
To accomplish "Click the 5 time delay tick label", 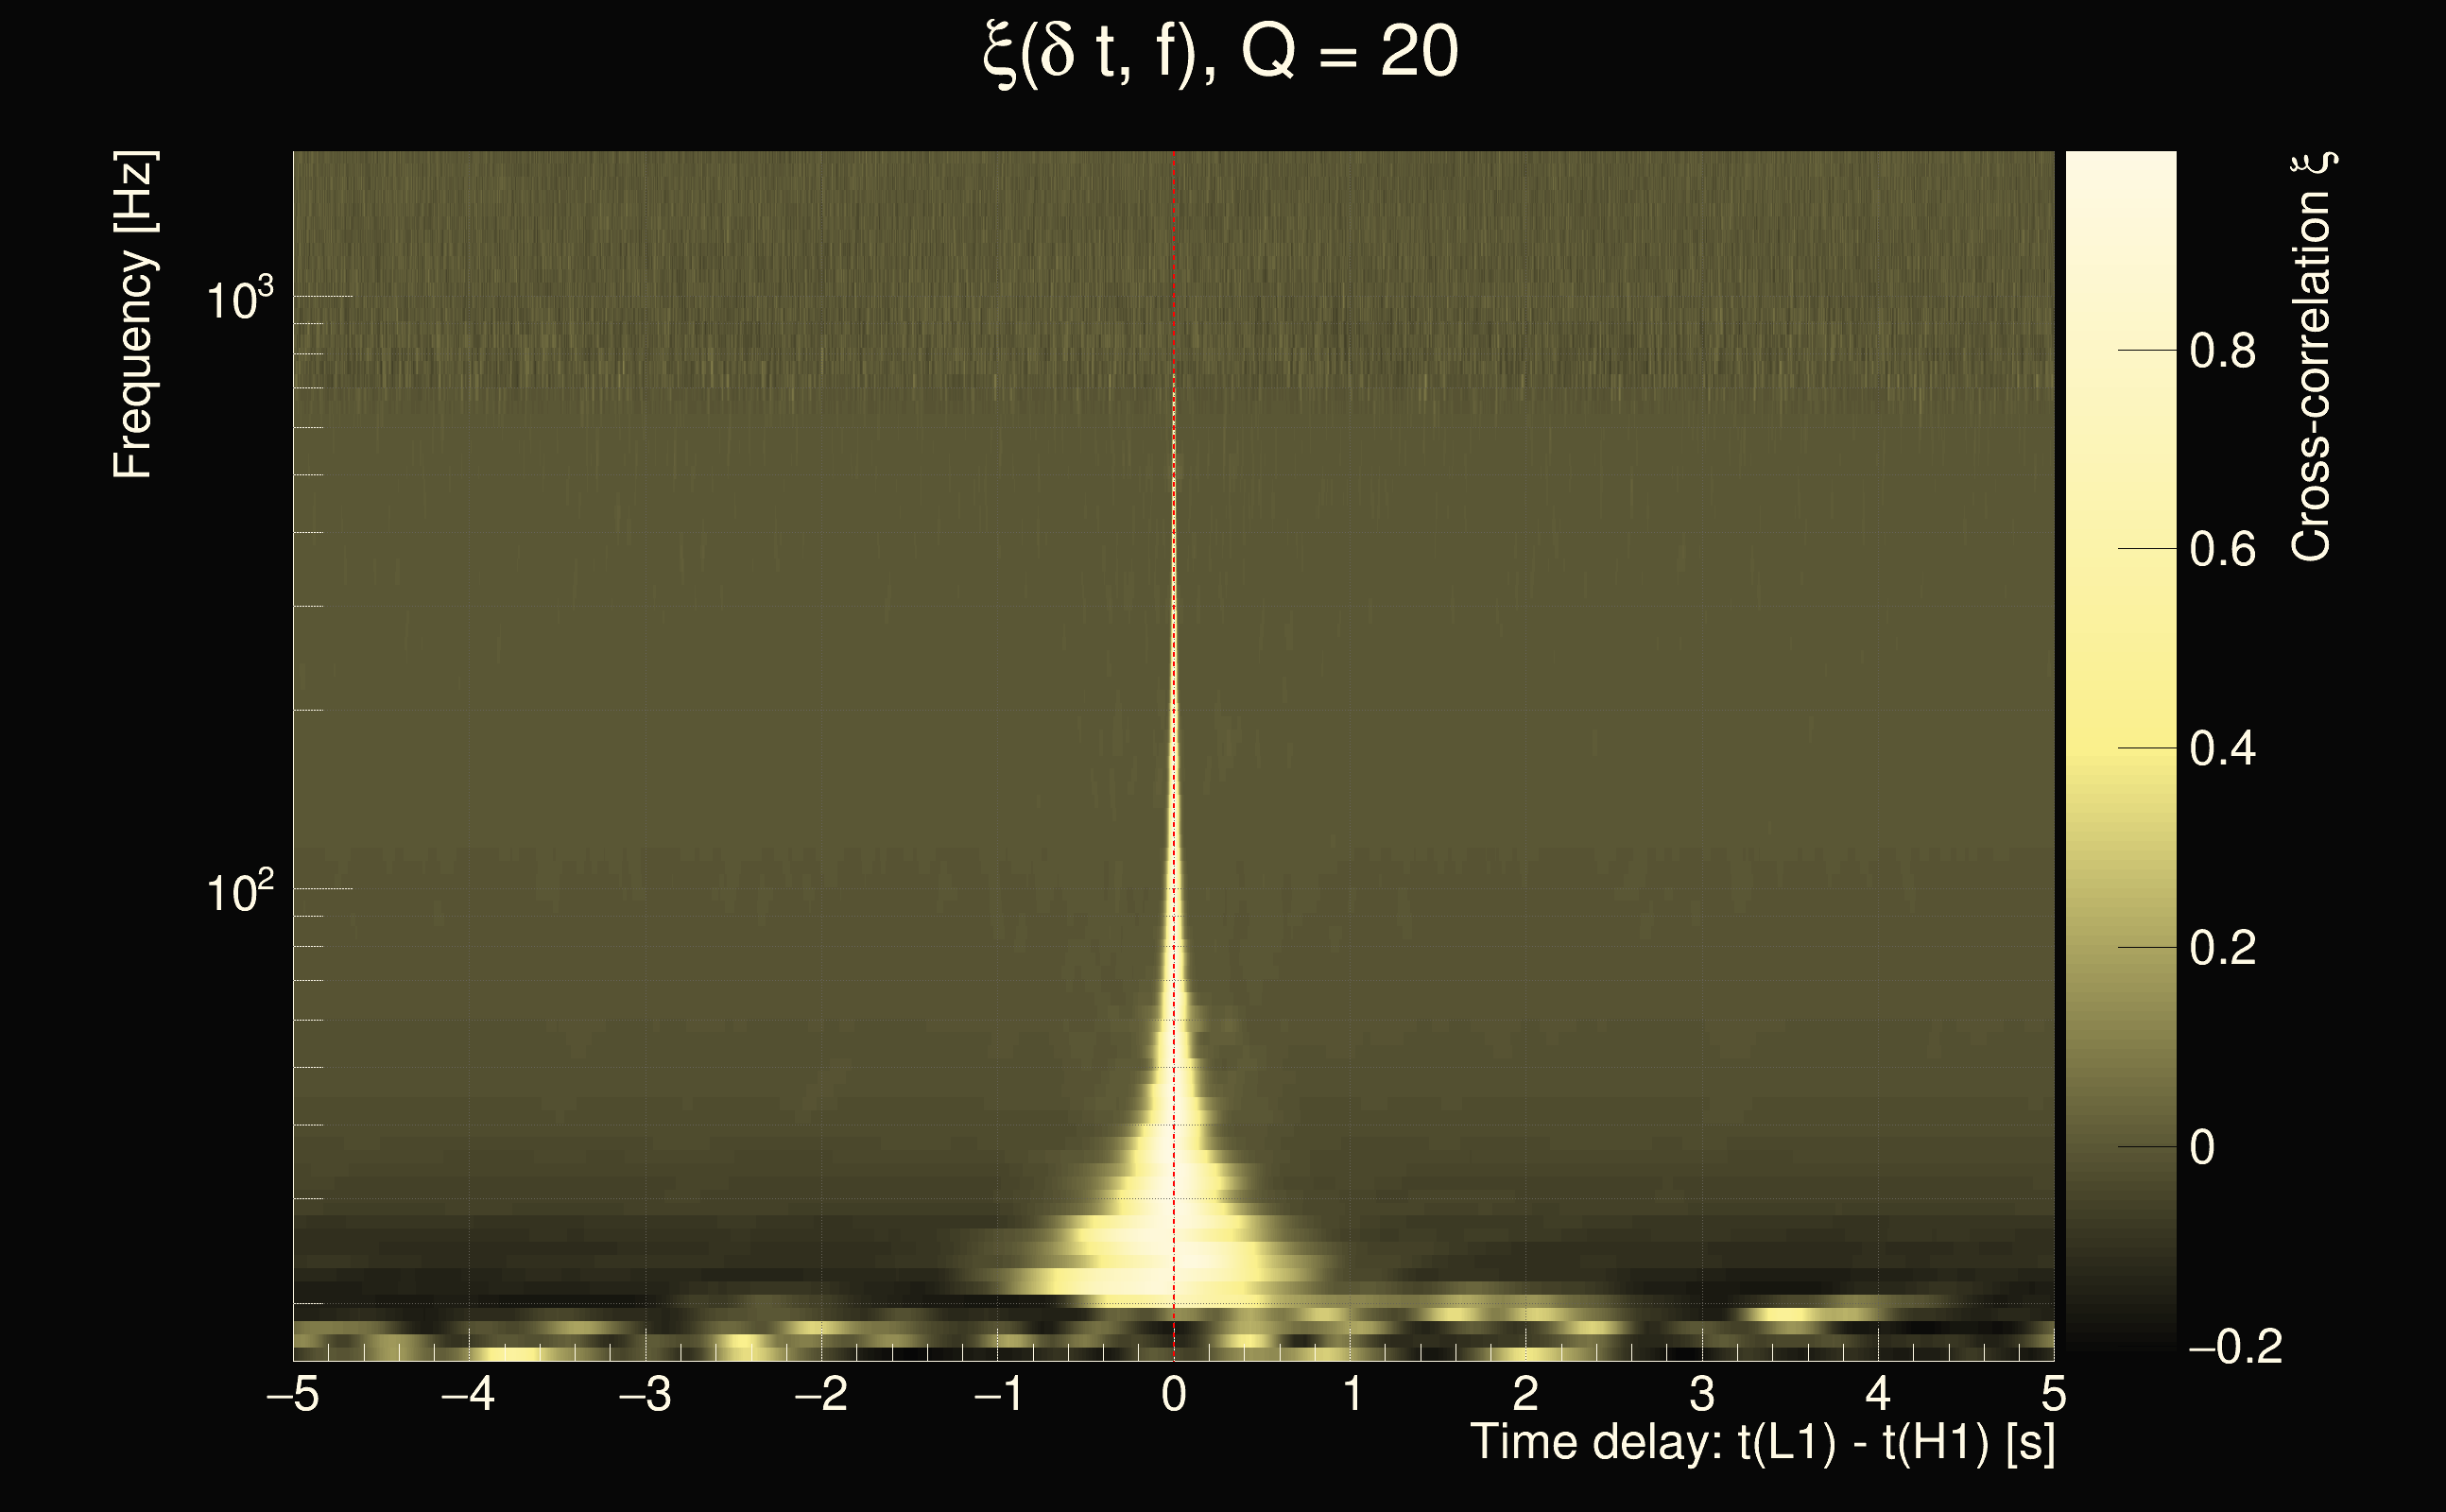I will tap(2053, 1394).
